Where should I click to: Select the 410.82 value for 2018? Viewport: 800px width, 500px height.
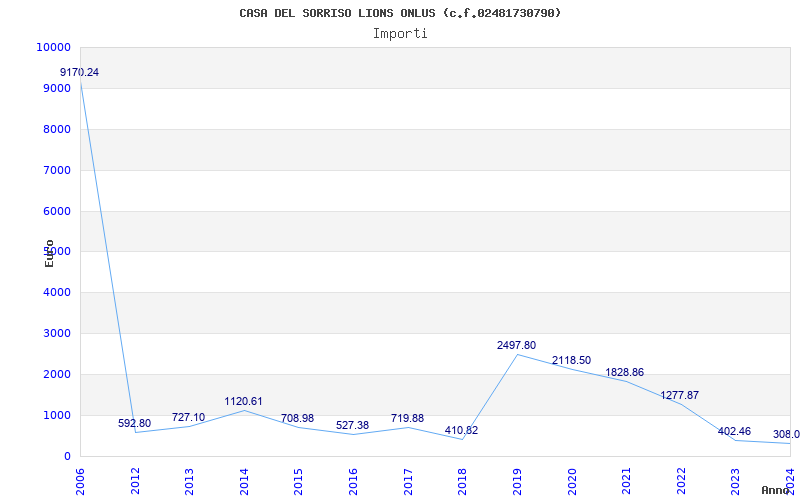point(461,431)
